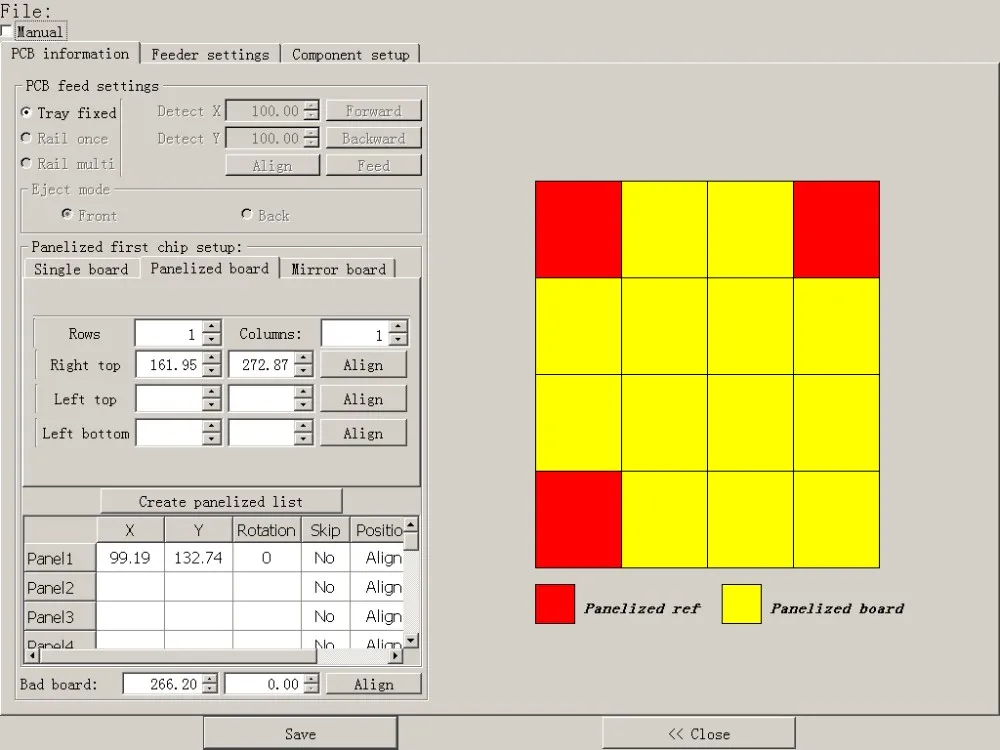The image size is (1000, 750).
Task: Select the Panel2 row header
Action: tap(60, 587)
